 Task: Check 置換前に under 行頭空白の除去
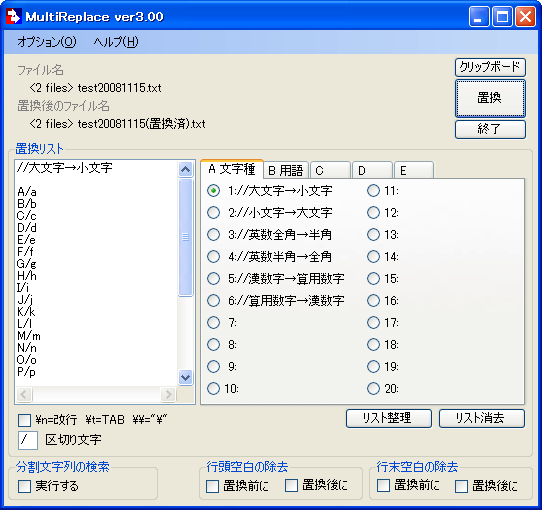click(212, 486)
